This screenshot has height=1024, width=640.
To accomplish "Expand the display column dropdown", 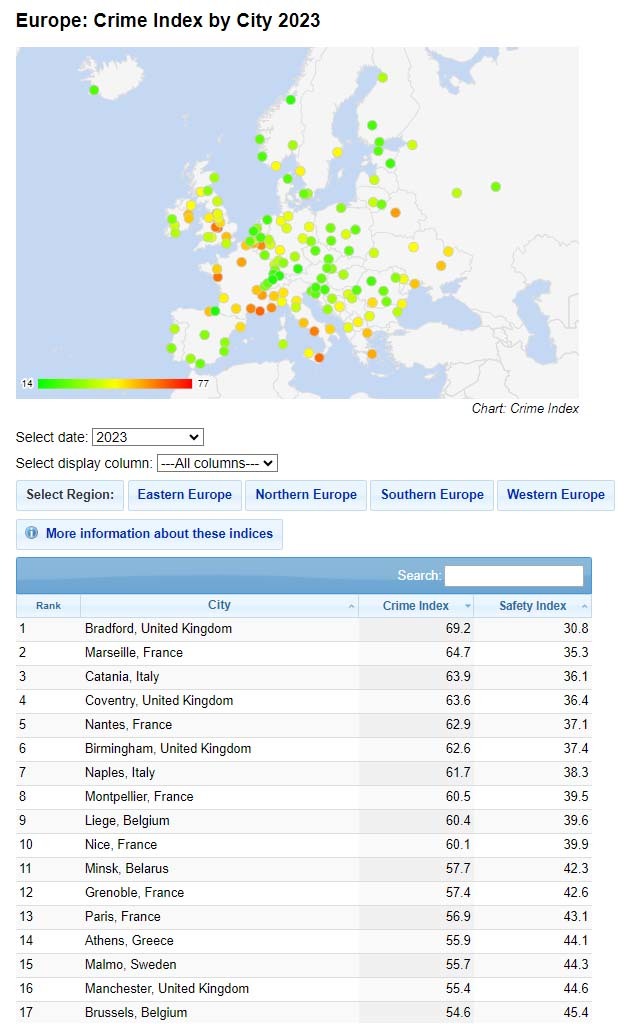I will coord(217,463).
